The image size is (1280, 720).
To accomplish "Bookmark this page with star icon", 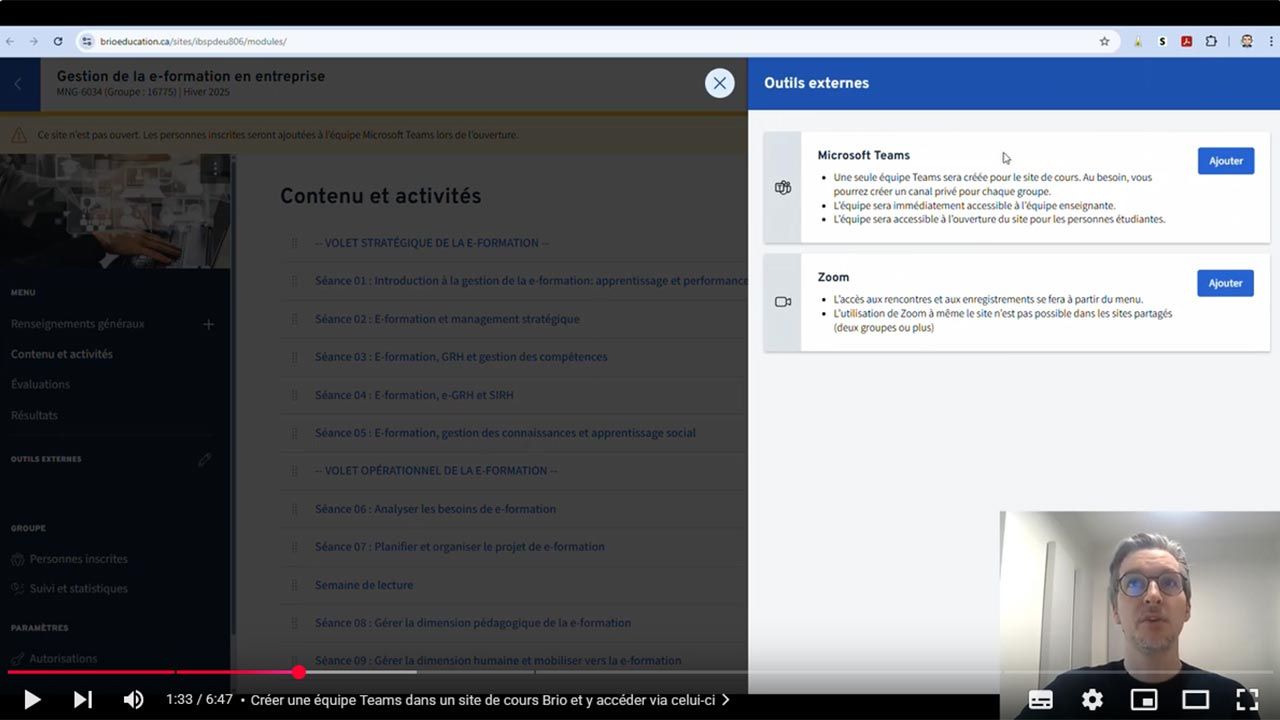I will coord(1104,41).
